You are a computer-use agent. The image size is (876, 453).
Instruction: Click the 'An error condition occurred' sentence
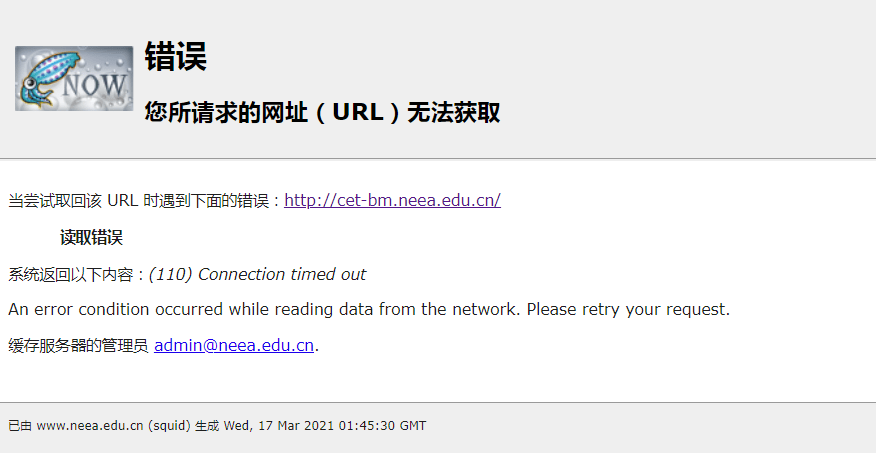(265, 309)
